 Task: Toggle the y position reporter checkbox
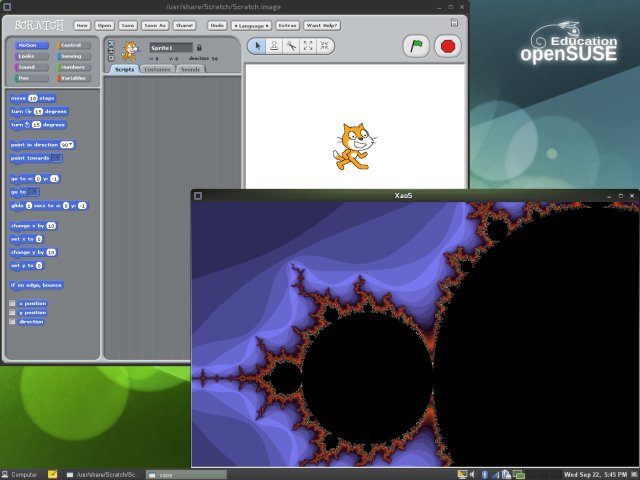(x=12, y=312)
